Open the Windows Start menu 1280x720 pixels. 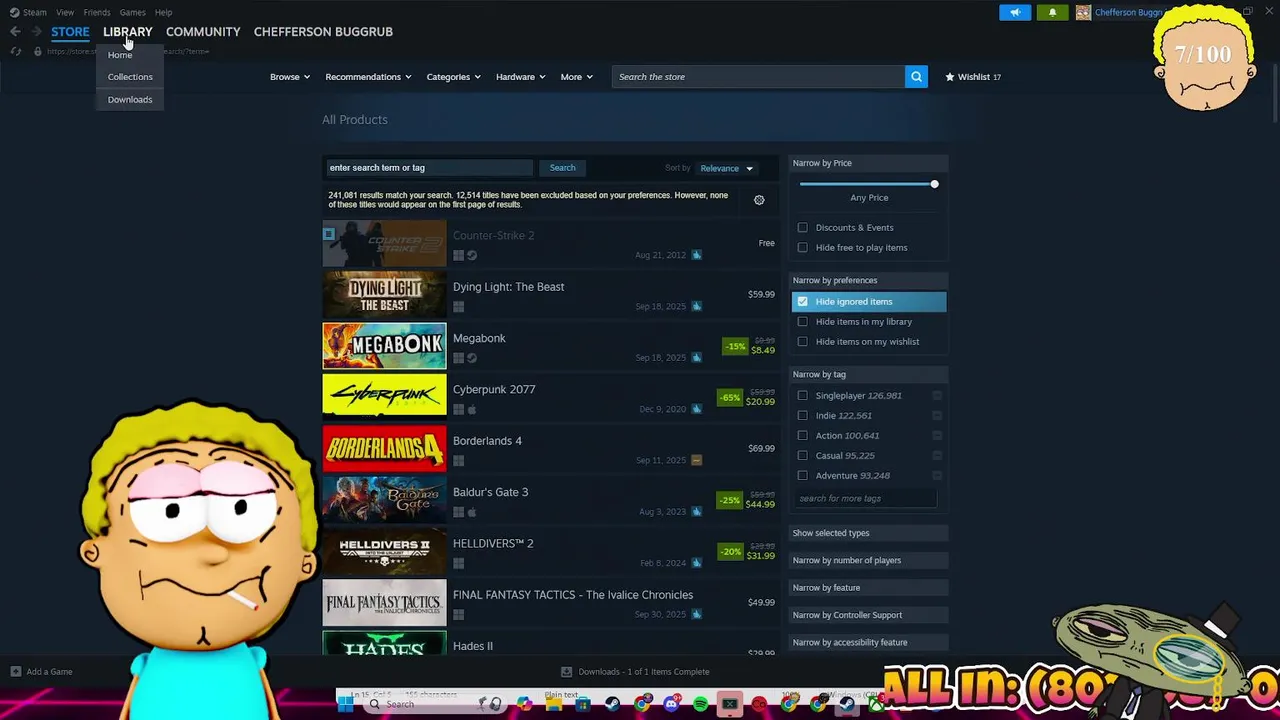(345, 704)
